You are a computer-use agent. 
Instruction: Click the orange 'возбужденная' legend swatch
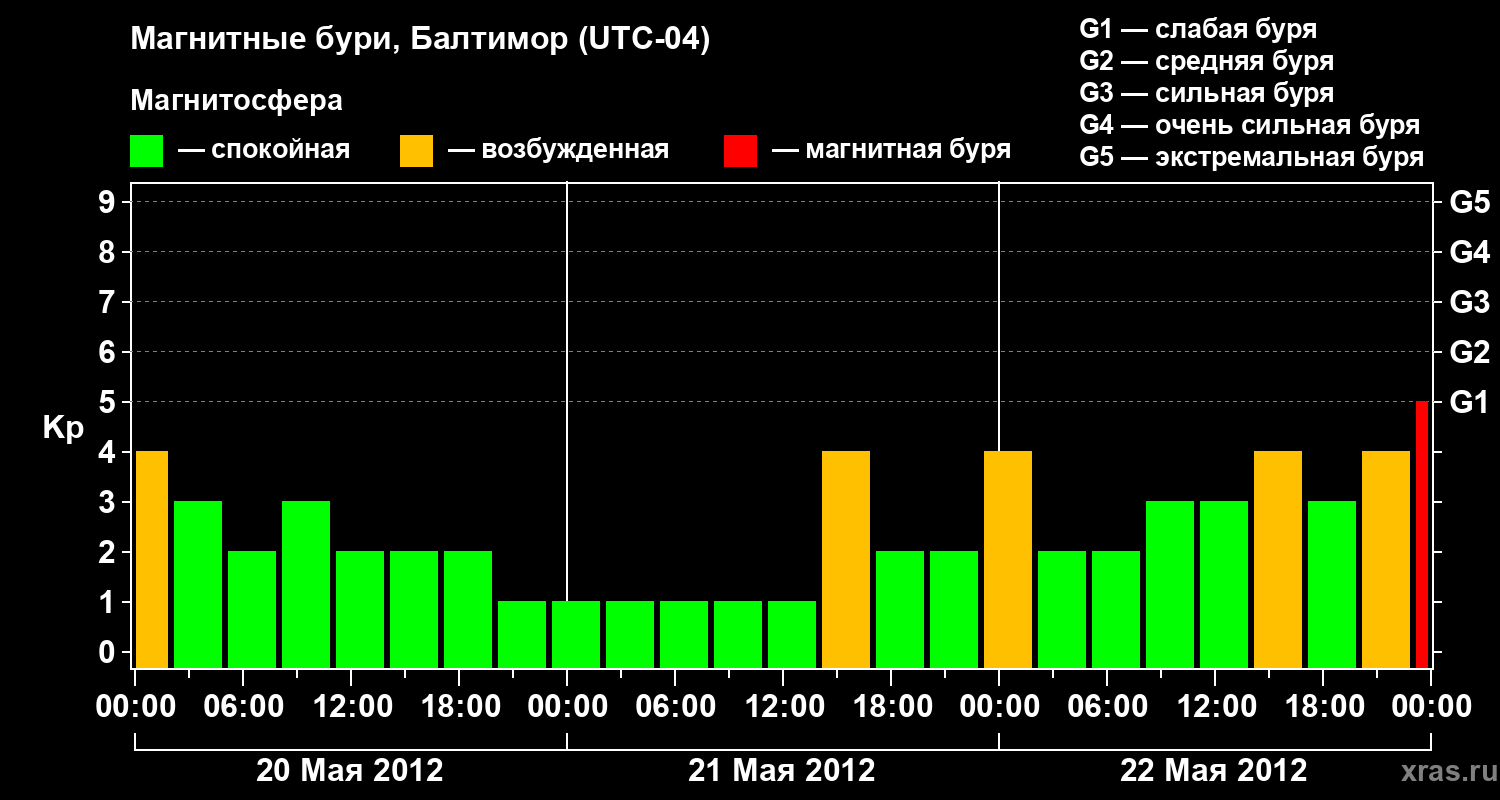pyautogui.click(x=417, y=151)
